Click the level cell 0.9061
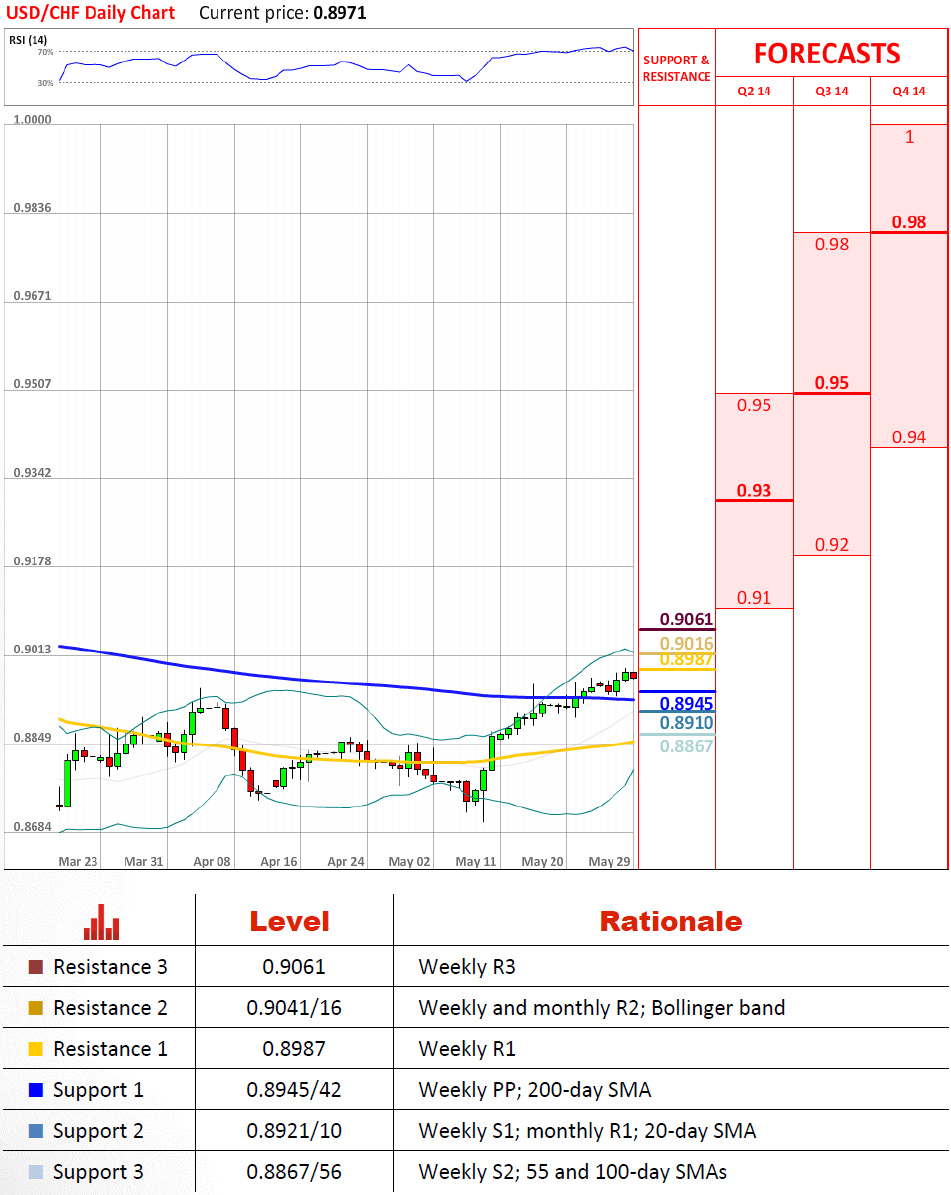Screen dimensions: 951x1195 (293, 967)
